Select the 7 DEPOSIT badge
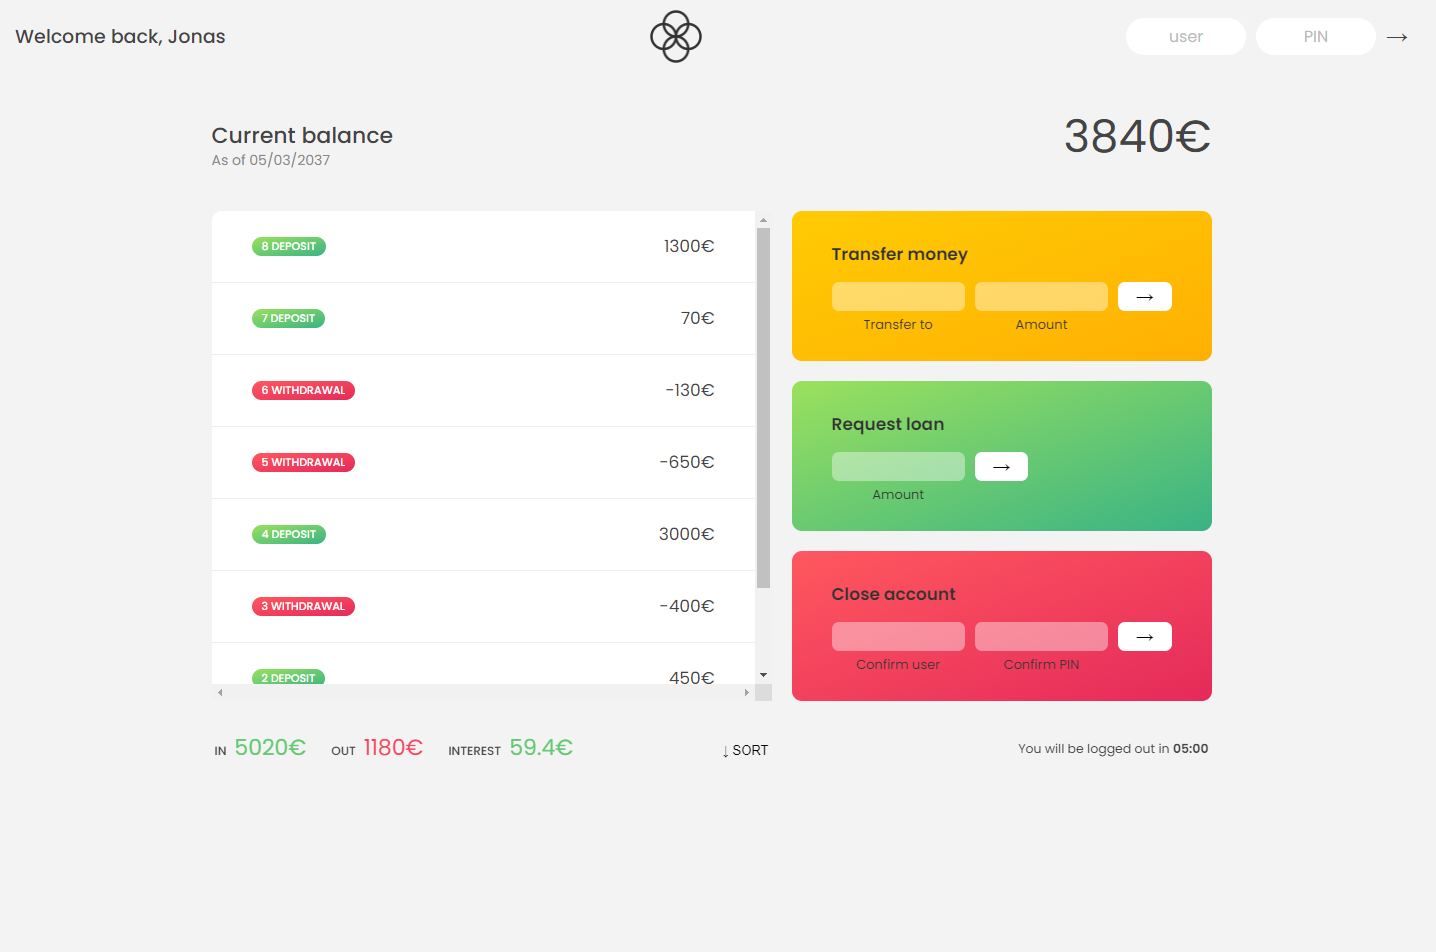Image resolution: width=1436 pixels, height=952 pixels. click(x=288, y=318)
